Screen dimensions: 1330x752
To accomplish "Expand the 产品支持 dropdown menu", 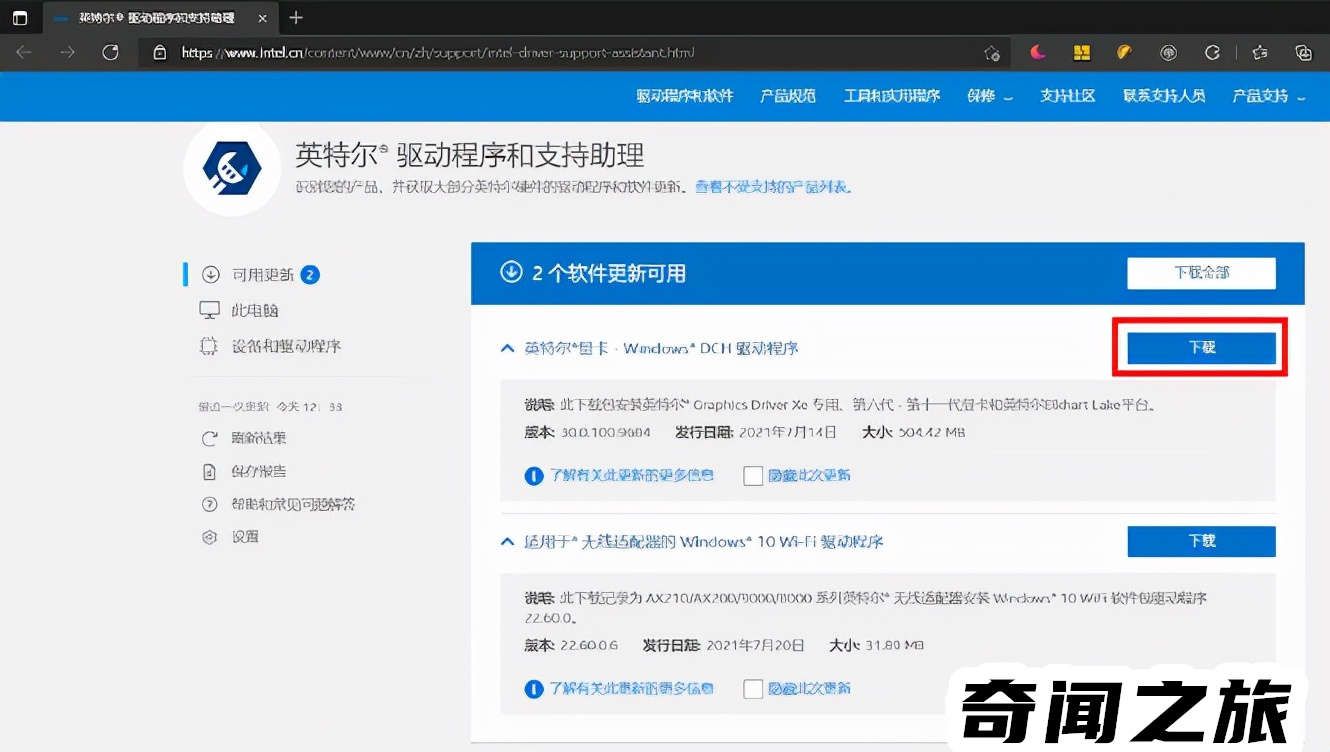I will tap(1268, 96).
